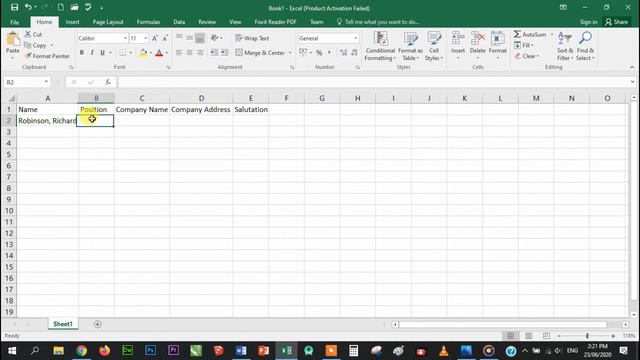Open the File tab
The image size is (640, 360).
[15, 22]
